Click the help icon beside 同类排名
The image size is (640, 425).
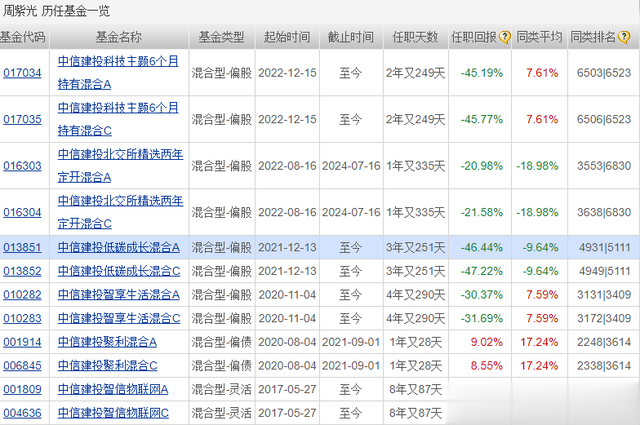[x=624, y=37]
